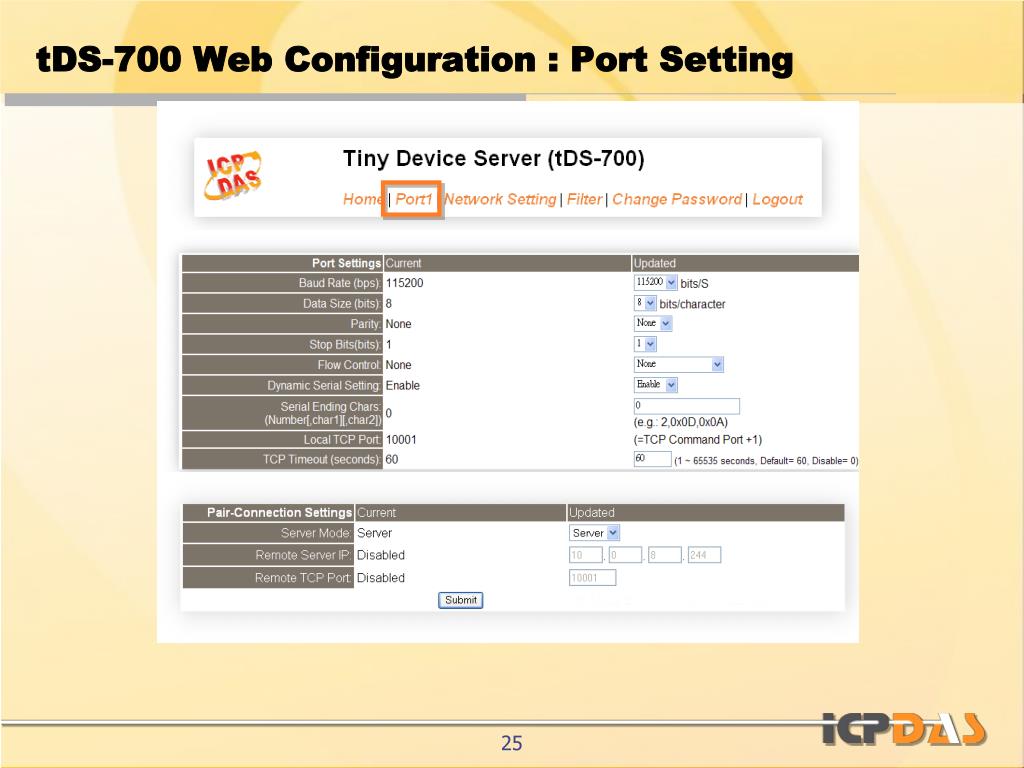Click the Remote TCP Port input field
Image resolution: width=1024 pixels, height=768 pixels.
click(x=592, y=577)
